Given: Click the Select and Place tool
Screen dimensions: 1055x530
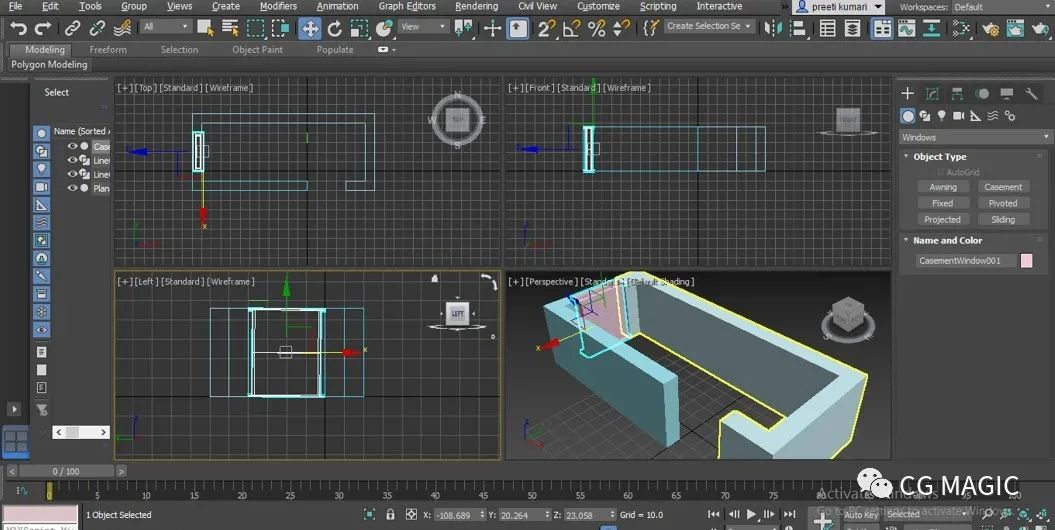Looking at the screenshot, I should (x=384, y=28).
